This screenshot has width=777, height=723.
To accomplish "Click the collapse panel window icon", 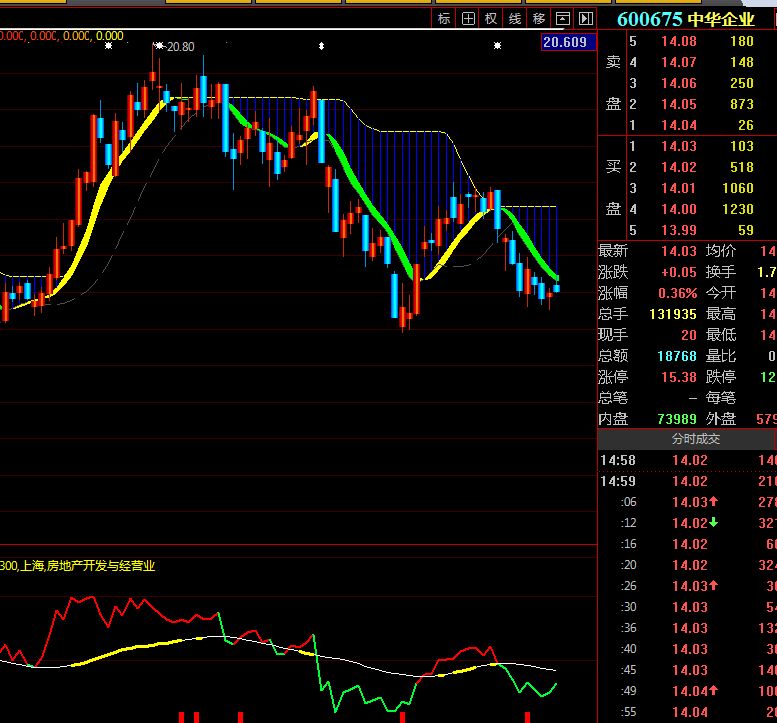I will coord(562,19).
